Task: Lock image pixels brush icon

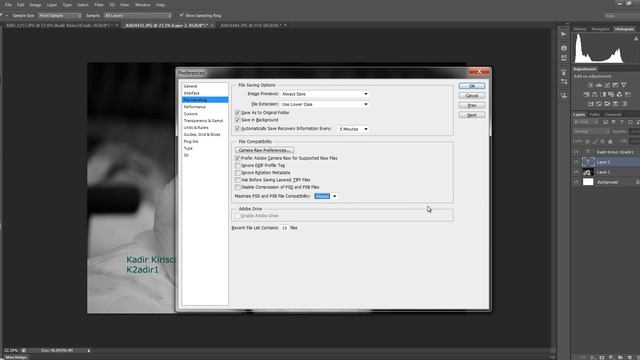Action: click(x=595, y=141)
